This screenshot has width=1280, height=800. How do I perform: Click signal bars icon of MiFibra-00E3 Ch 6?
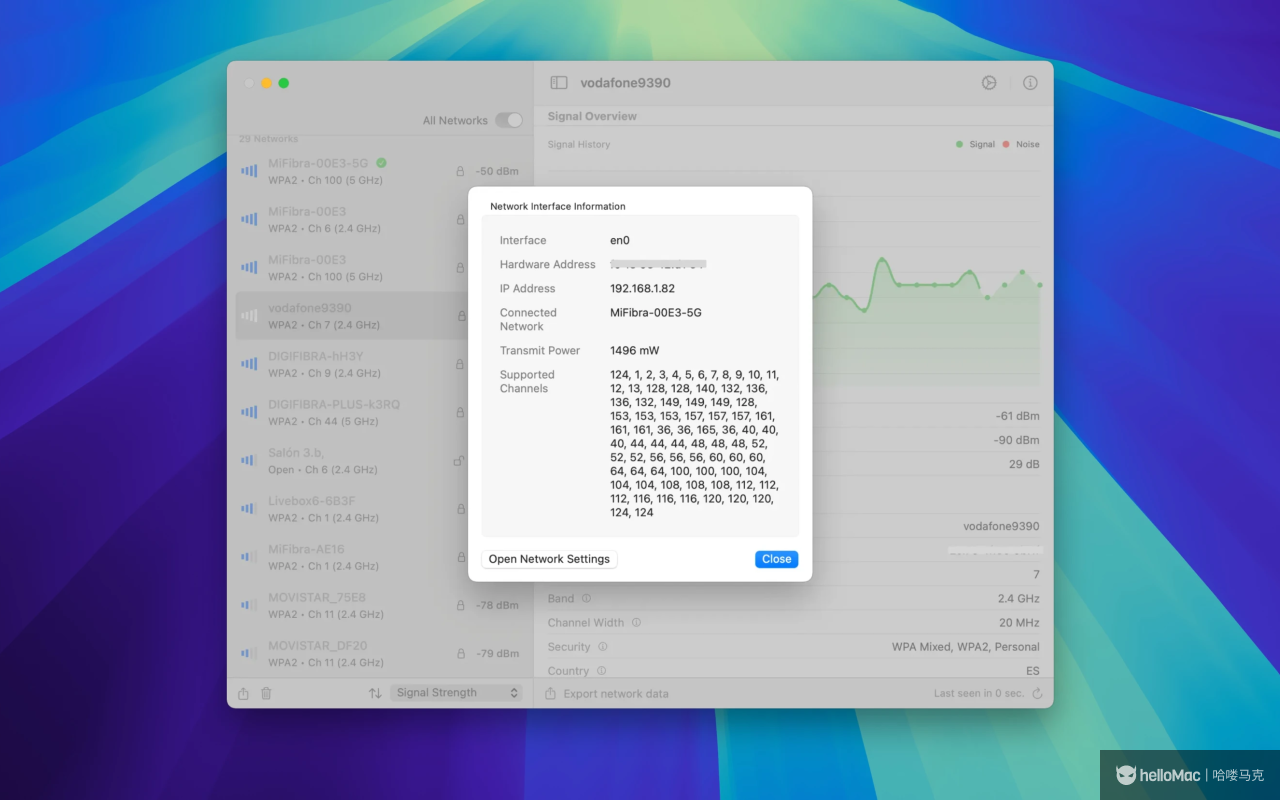coord(249,219)
